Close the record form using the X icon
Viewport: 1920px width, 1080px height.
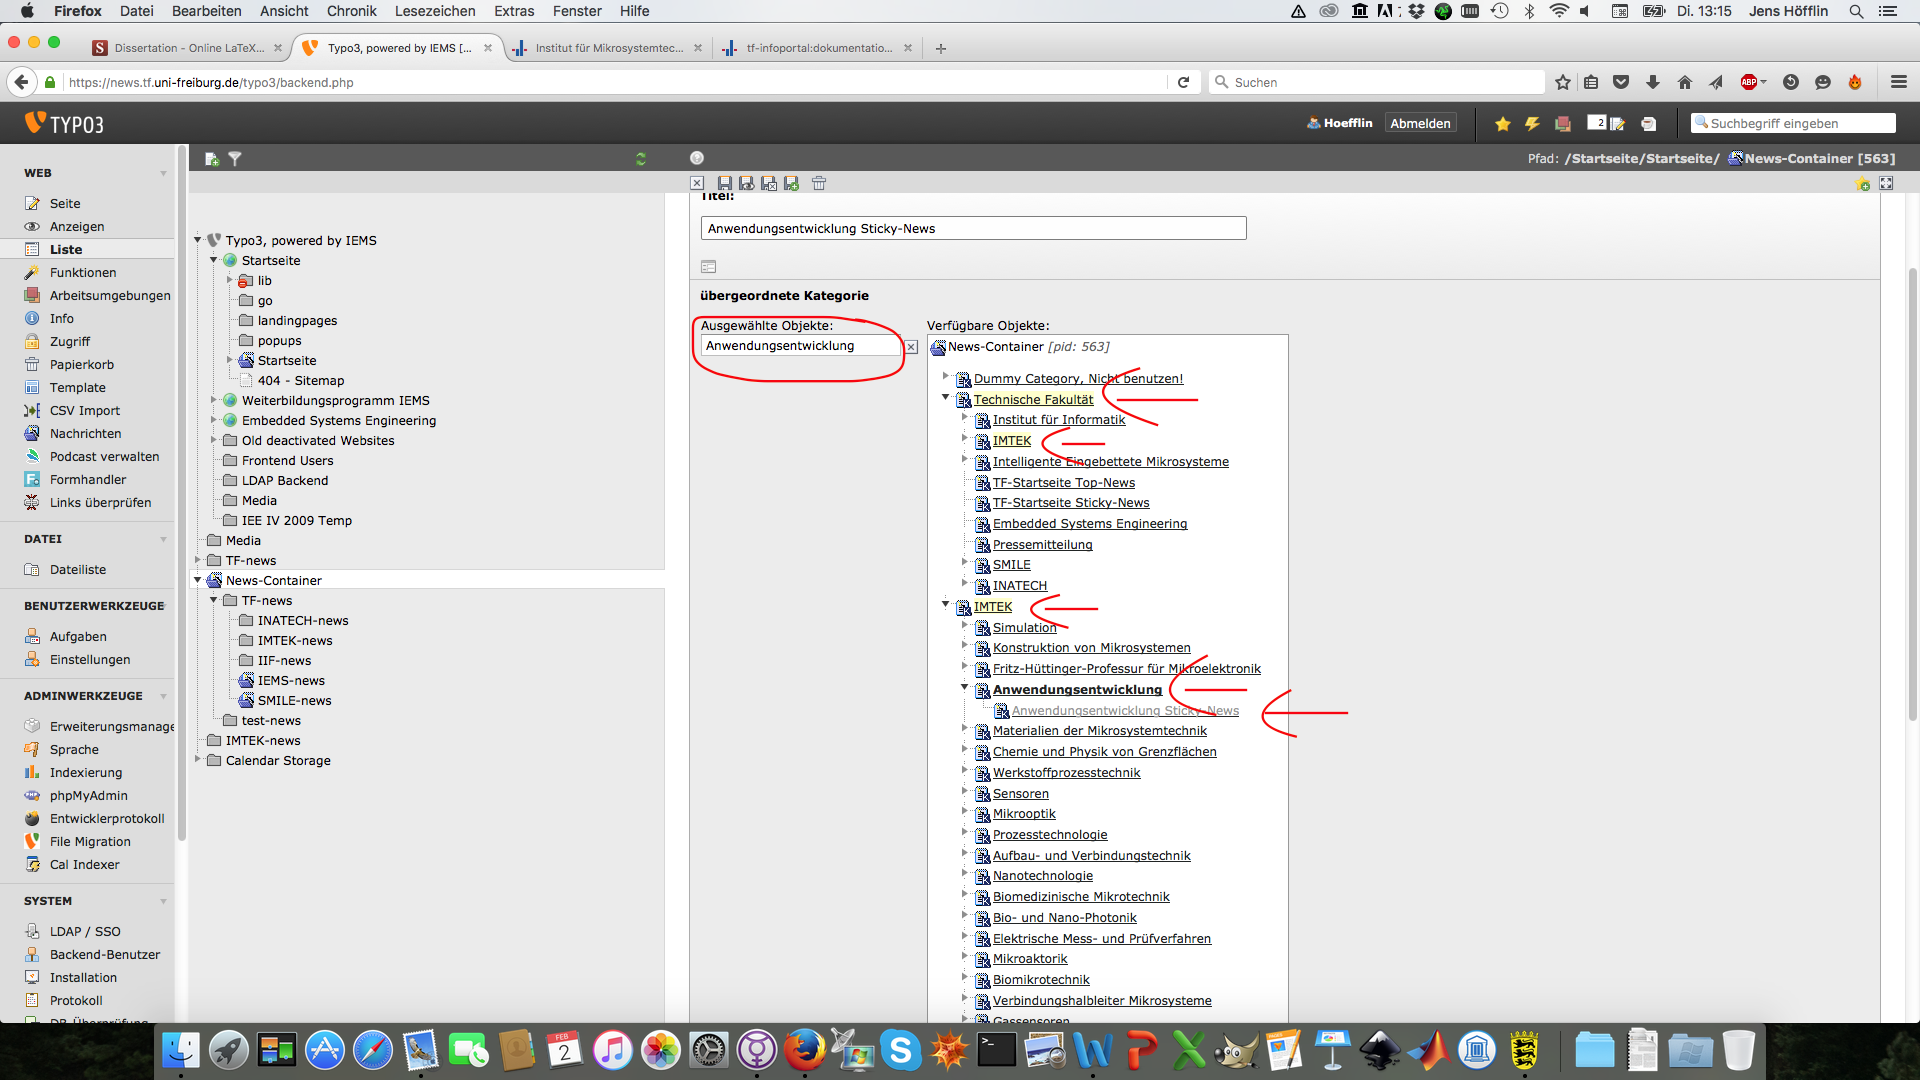point(697,183)
